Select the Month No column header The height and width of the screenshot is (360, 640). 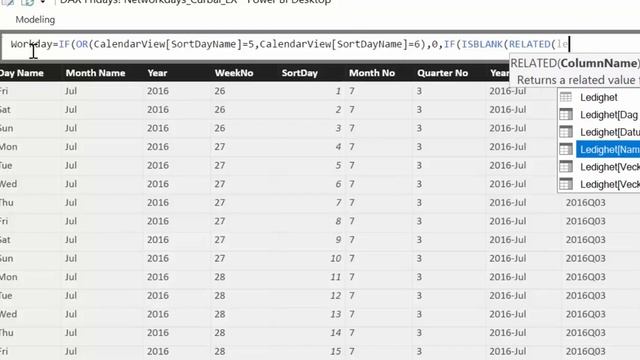(372, 73)
